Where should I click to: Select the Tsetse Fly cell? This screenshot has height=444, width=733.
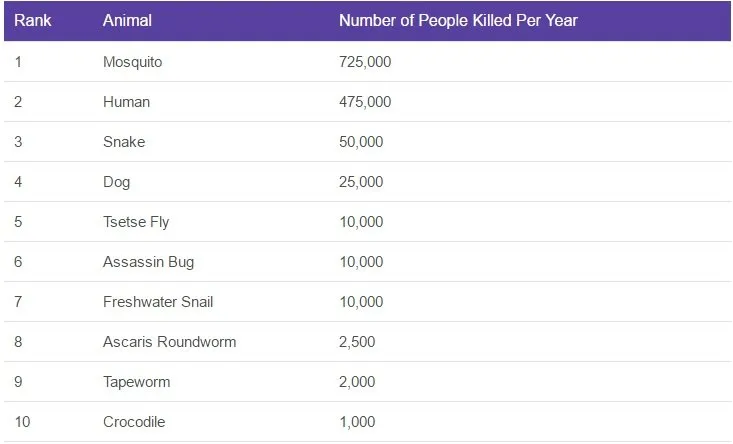pyautogui.click(x=136, y=222)
